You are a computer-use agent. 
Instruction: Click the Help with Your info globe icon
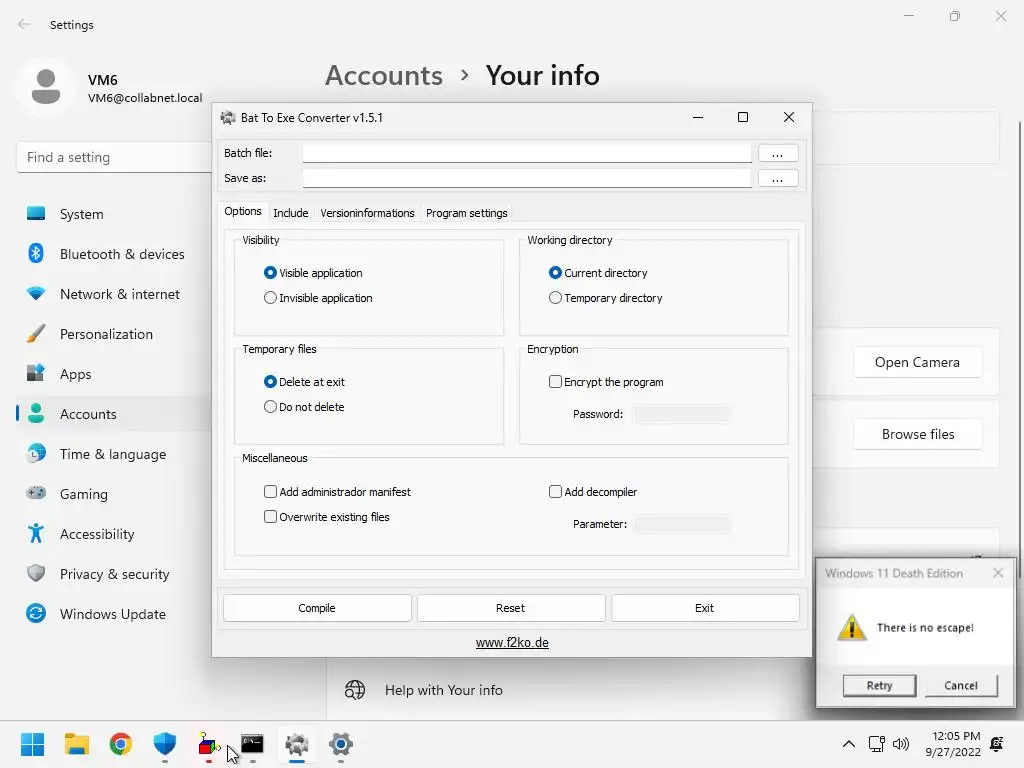pos(355,690)
